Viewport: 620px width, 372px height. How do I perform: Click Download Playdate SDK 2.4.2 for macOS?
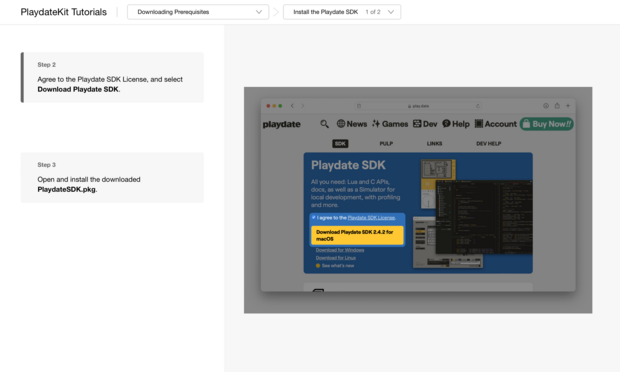(x=357, y=236)
